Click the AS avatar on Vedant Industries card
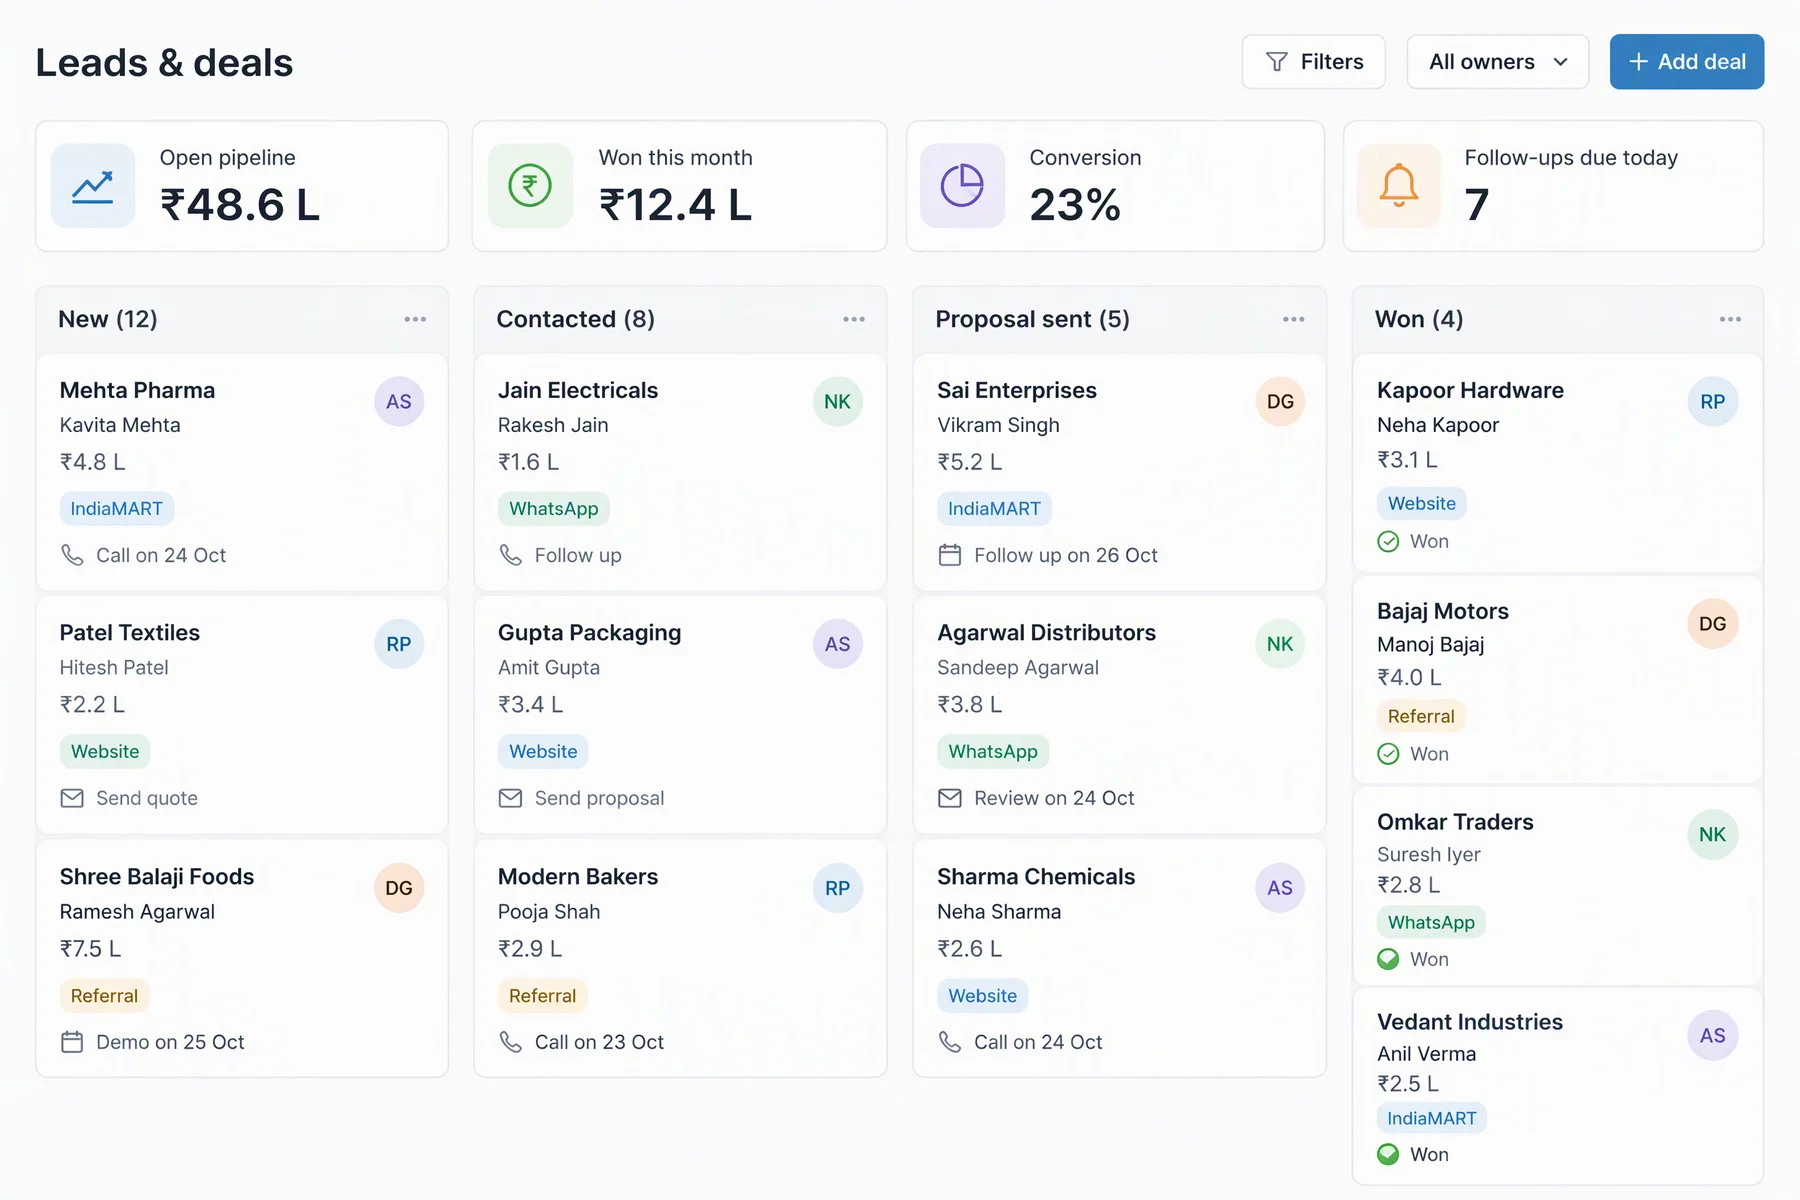 [1712, 1036]
